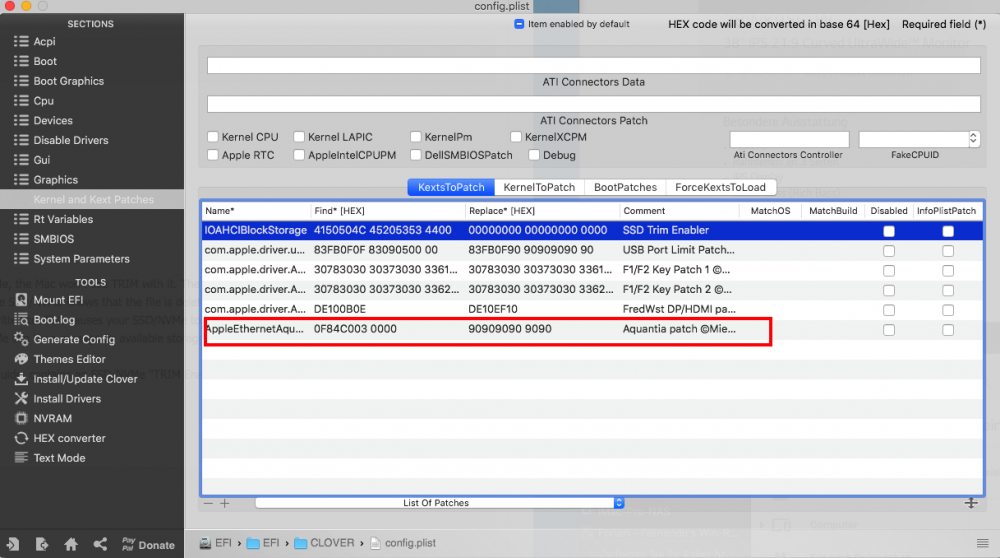Click CLOVER folder in path bar
The height and width of the screenshot is (558, 1000).
[324, 543]
